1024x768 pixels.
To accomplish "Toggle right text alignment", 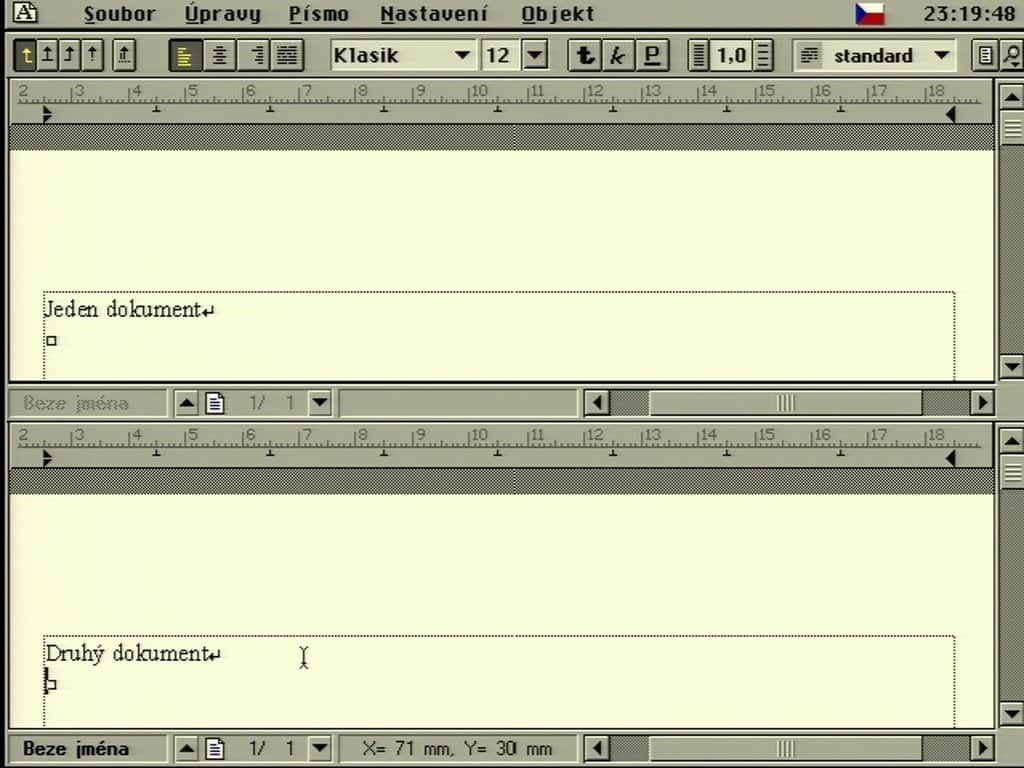I will pyautogui.click(x=253, y=56).
